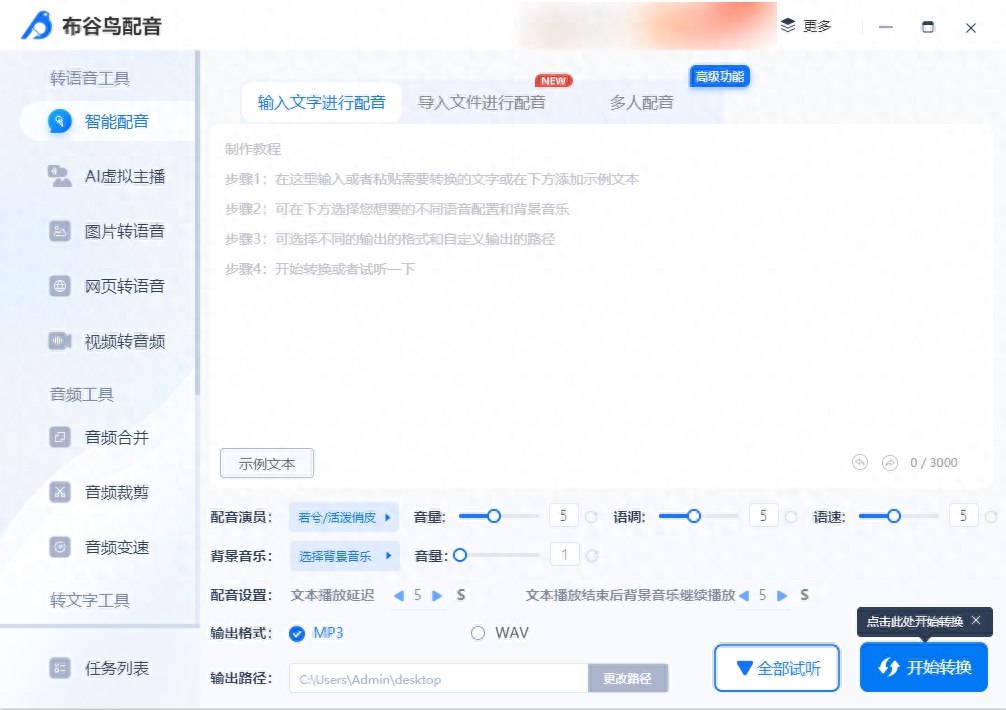1006x710 pixels.
Task: Click the 示例文本 button
Action: [267, 463]
